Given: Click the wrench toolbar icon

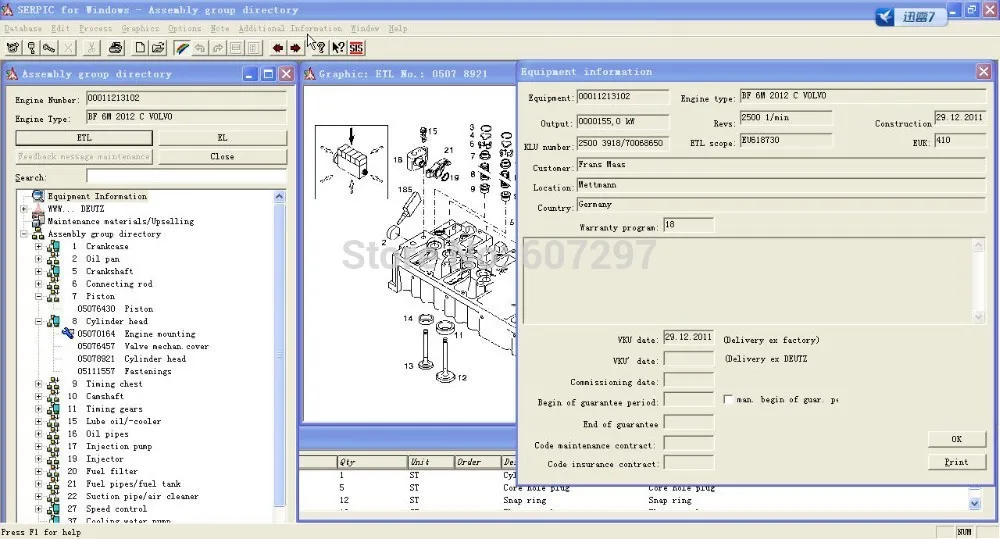Looking at the screenshot, I should [48, 48].
